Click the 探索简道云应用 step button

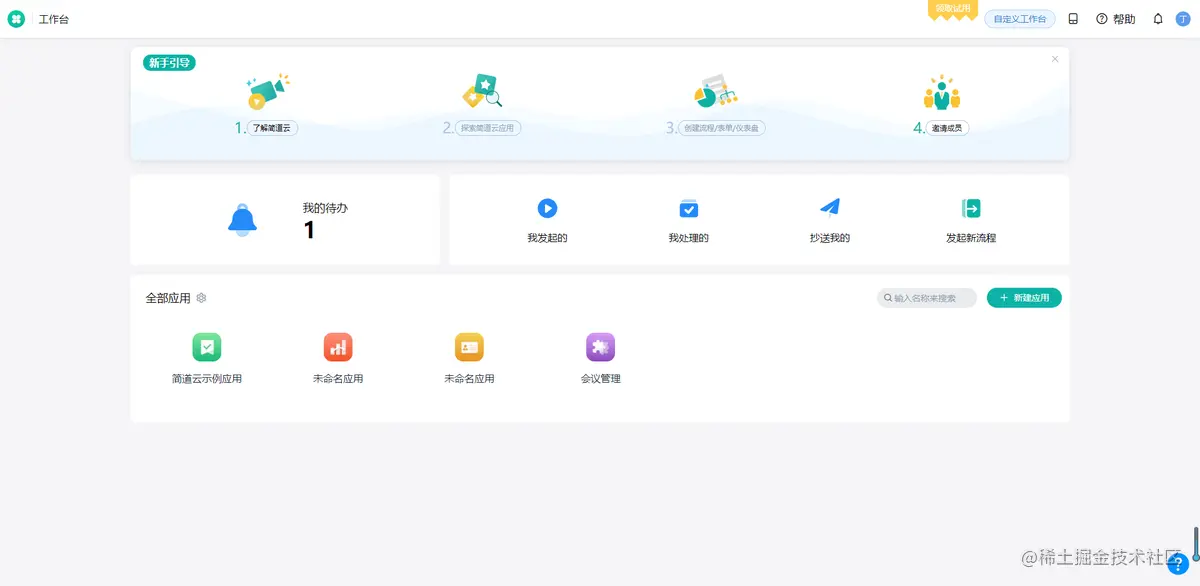tap(489, 128)
